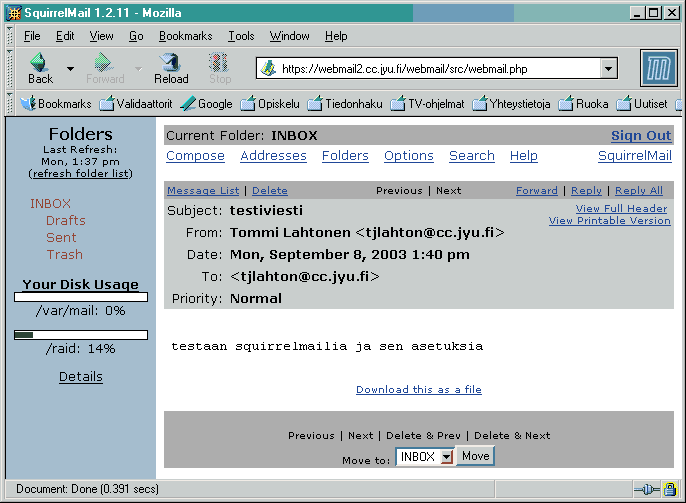Collapse the bookmarks toolbar grippy handle
This screenshot has width=686, height=503.
point(10,103)
